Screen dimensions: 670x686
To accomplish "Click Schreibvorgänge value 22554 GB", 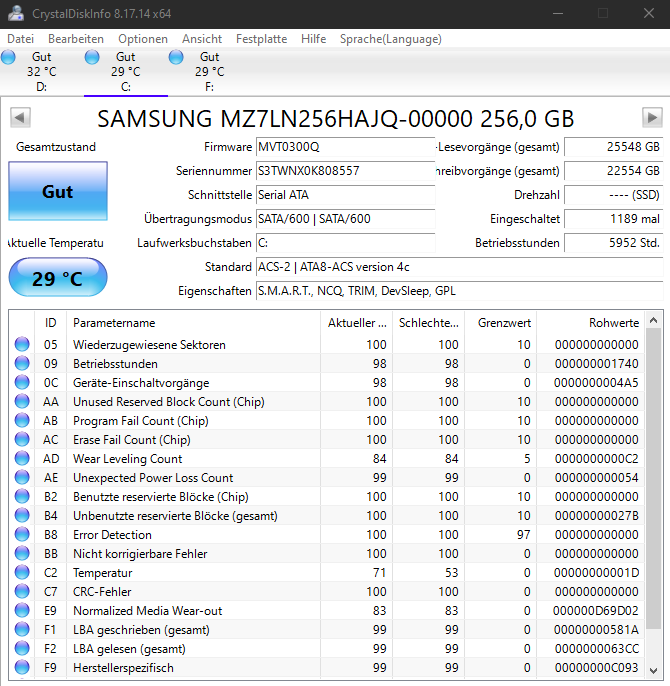I will [x=614, y=171].
